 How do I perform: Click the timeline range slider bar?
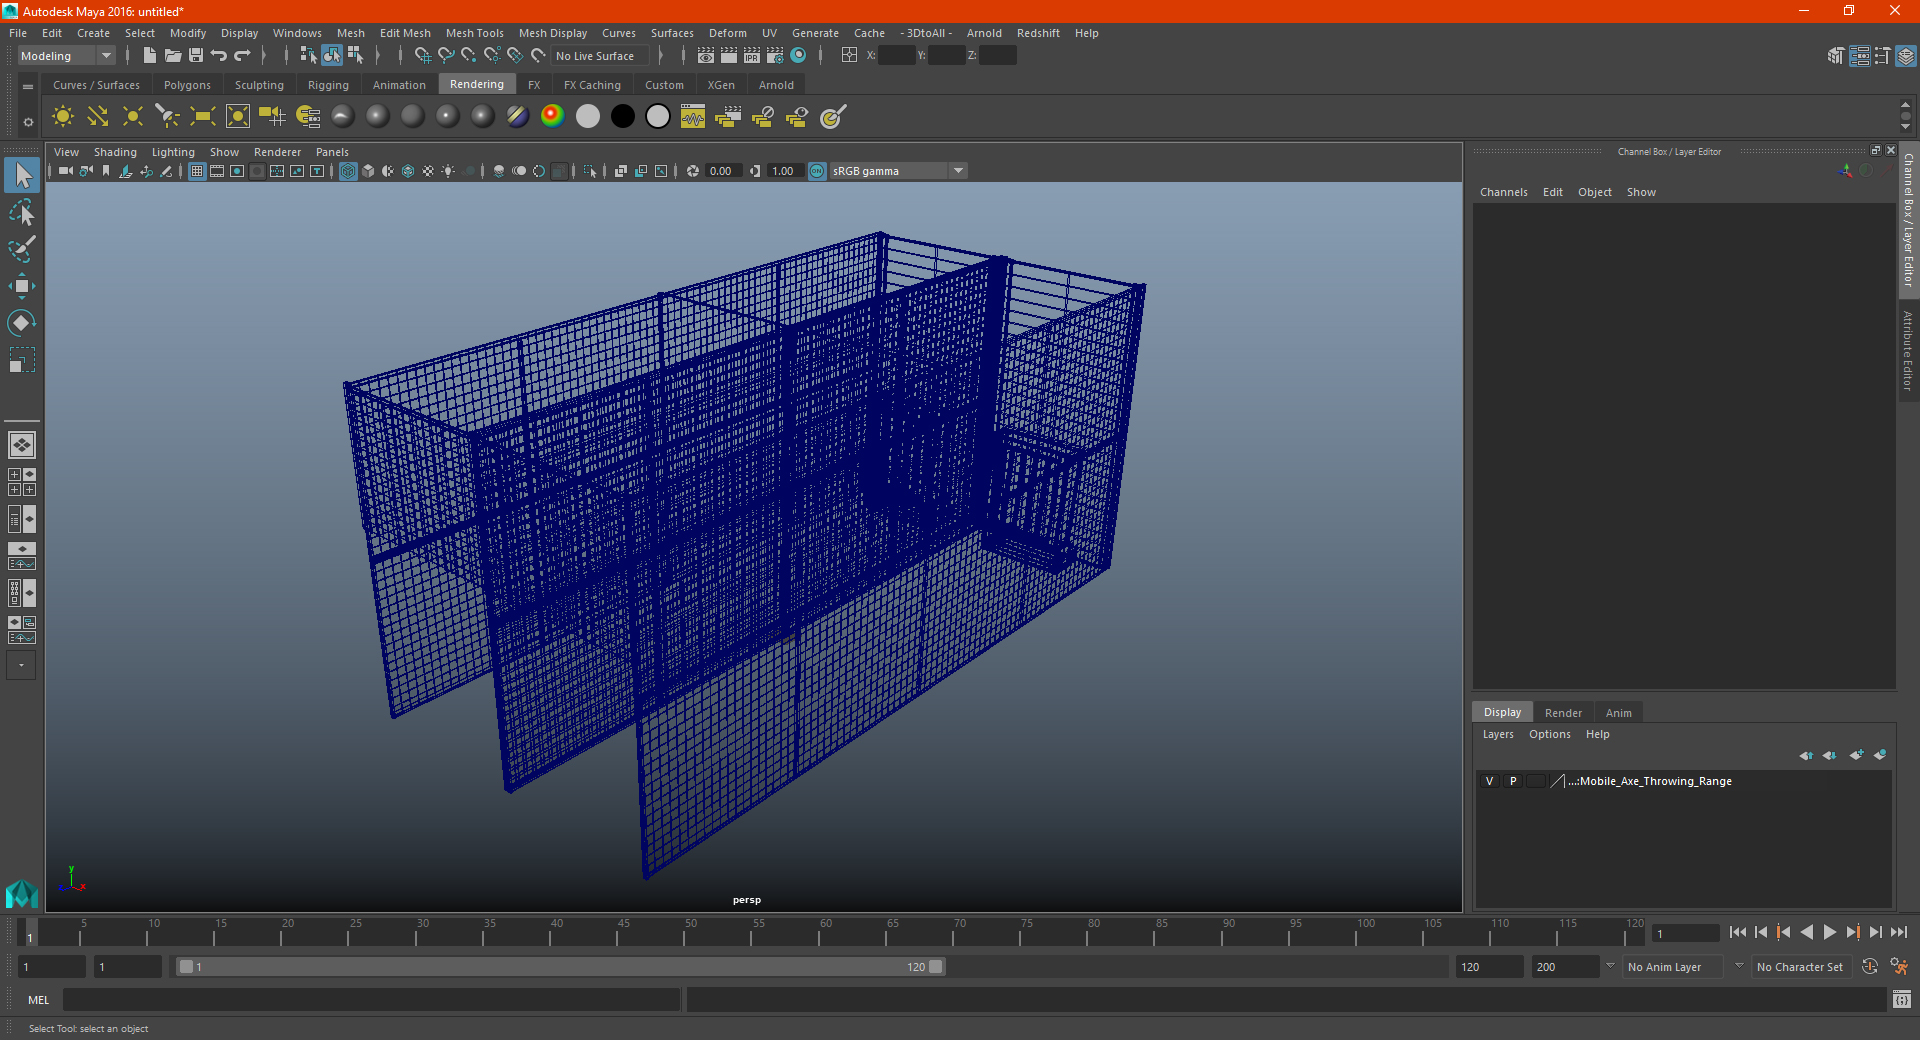560,967
